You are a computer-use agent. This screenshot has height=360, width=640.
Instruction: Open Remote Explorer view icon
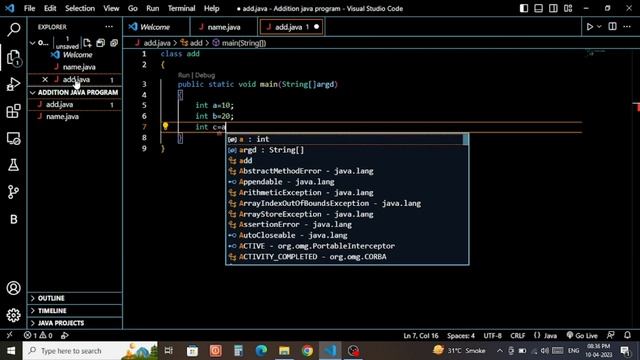click(x=13, y=138)
